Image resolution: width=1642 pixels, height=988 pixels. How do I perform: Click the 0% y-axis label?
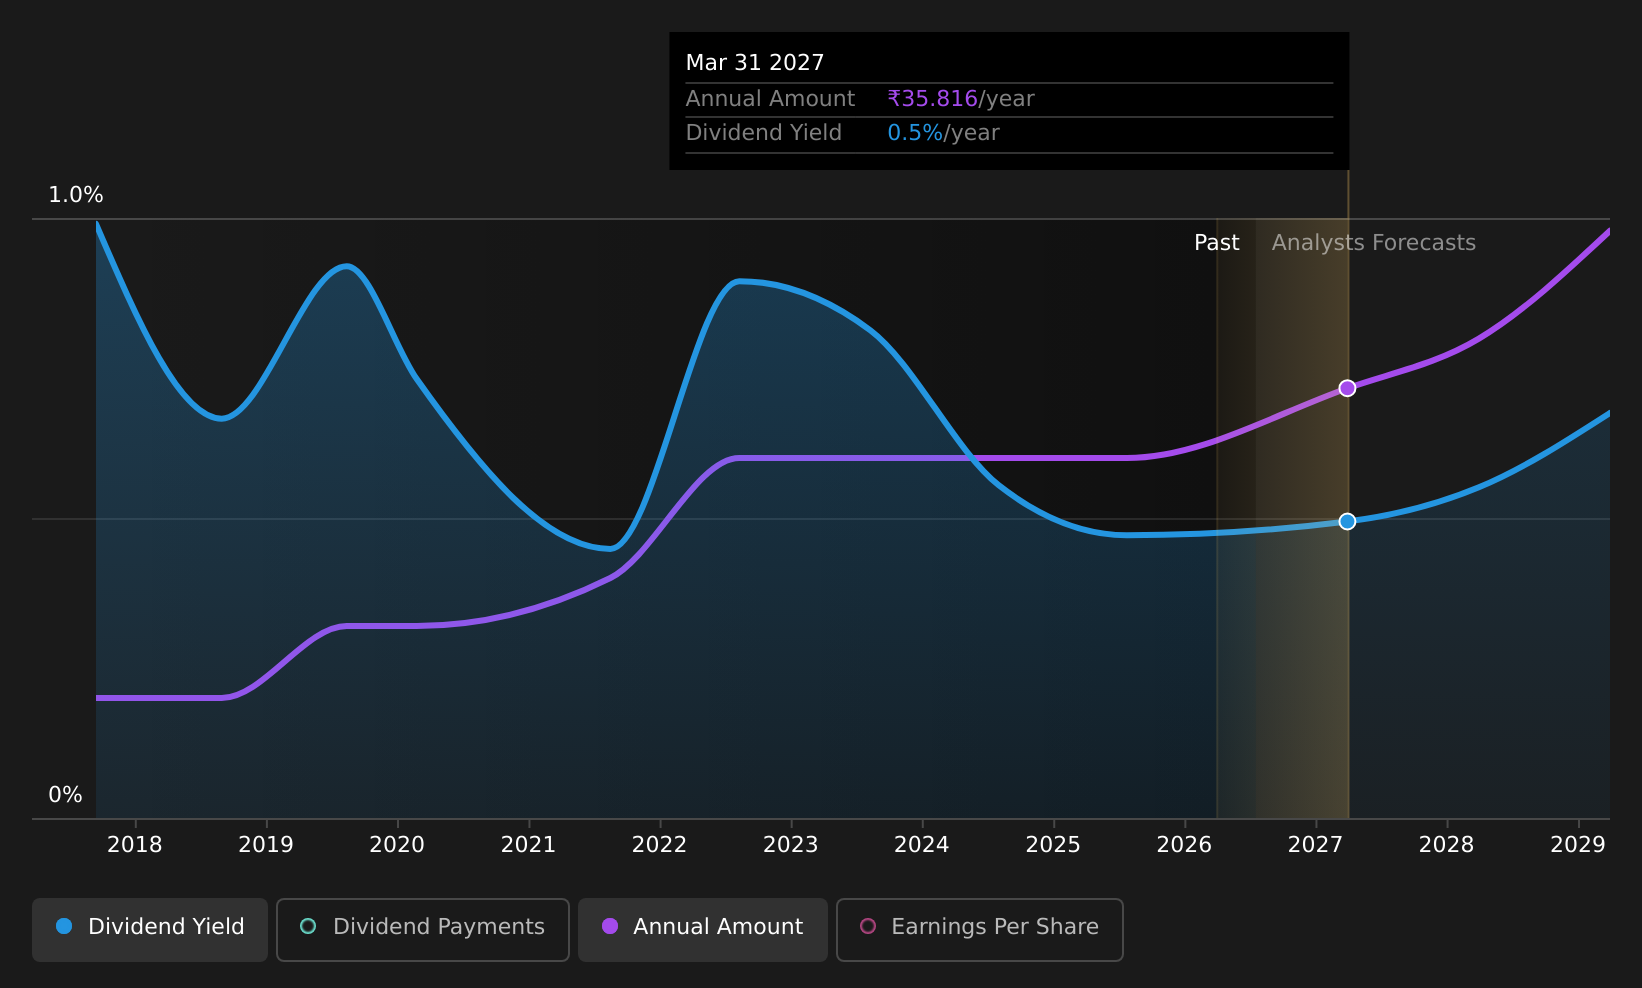[66, 795]
